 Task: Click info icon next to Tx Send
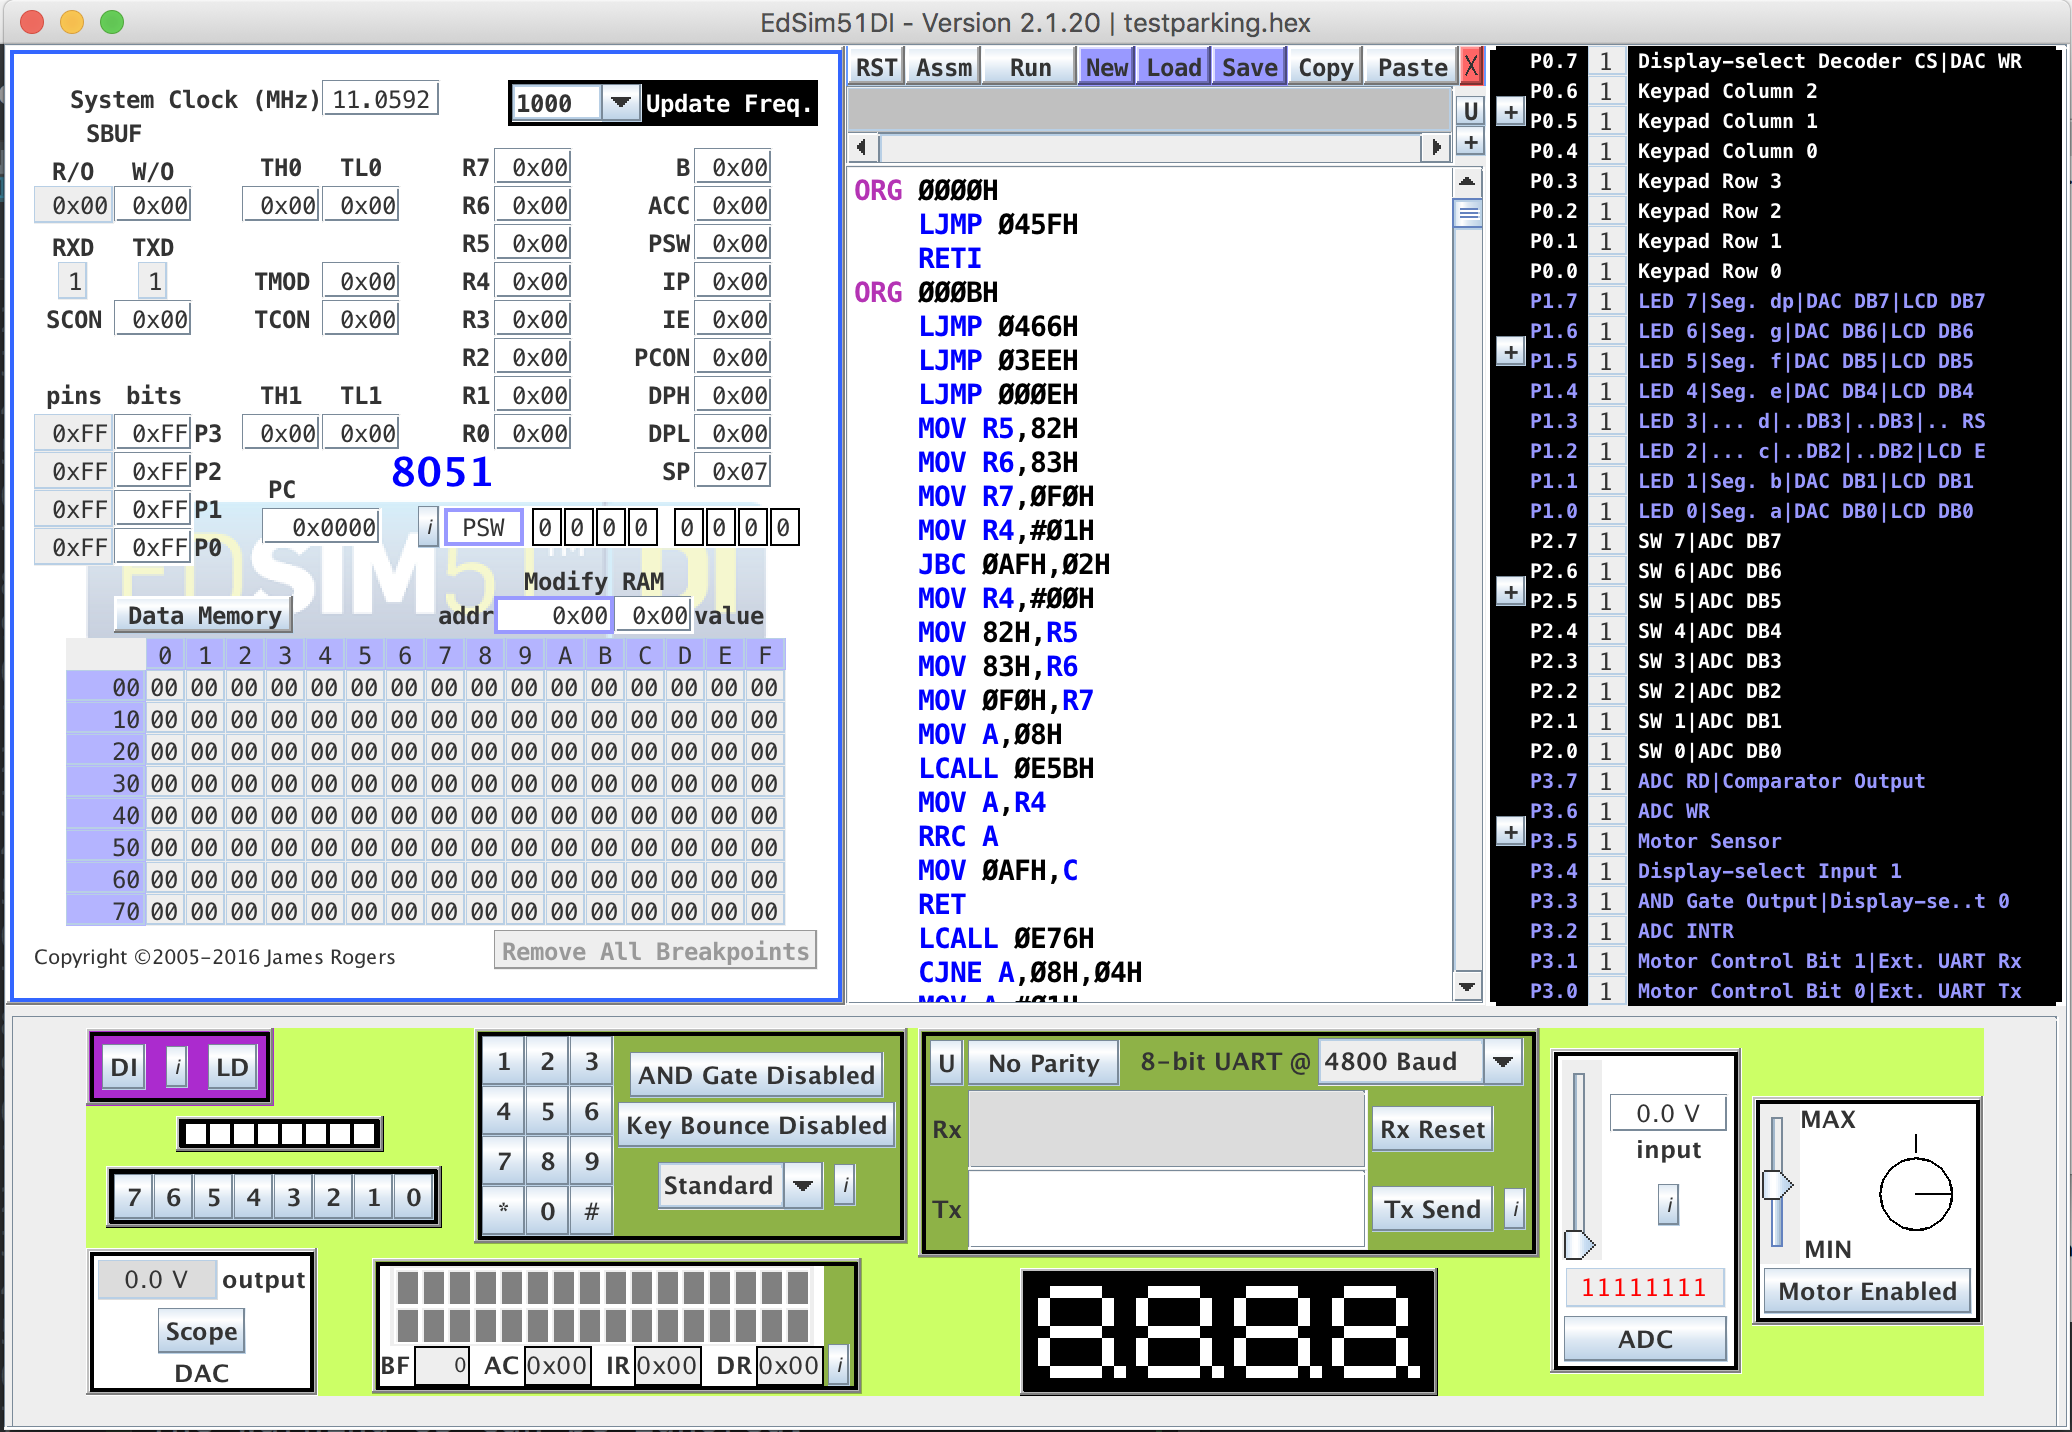(1515, 1209)
